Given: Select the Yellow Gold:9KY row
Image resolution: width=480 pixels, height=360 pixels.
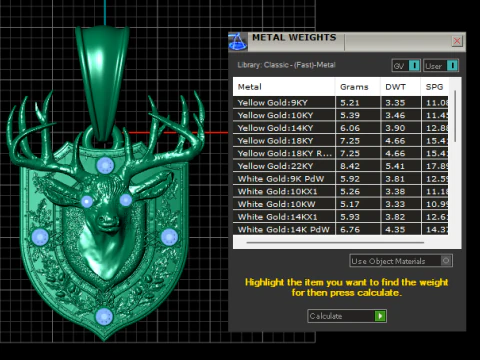Looking at the screenshot, I should (341, 103).
